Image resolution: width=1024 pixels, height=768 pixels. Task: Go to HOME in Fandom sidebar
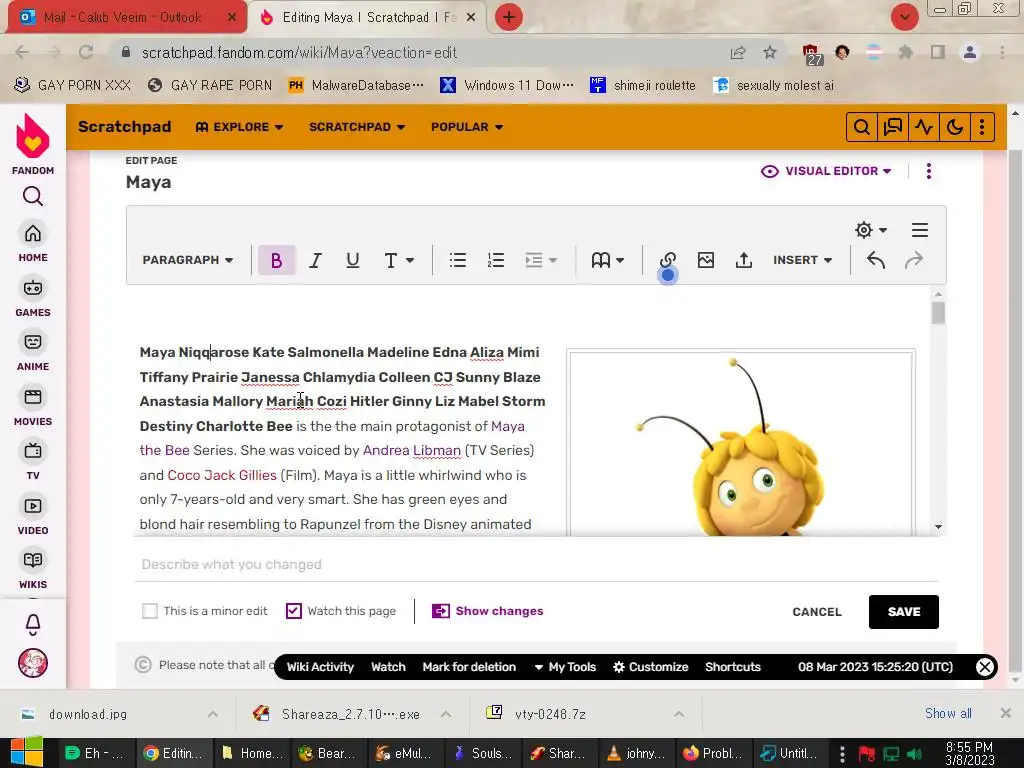(x=33, y=242)
